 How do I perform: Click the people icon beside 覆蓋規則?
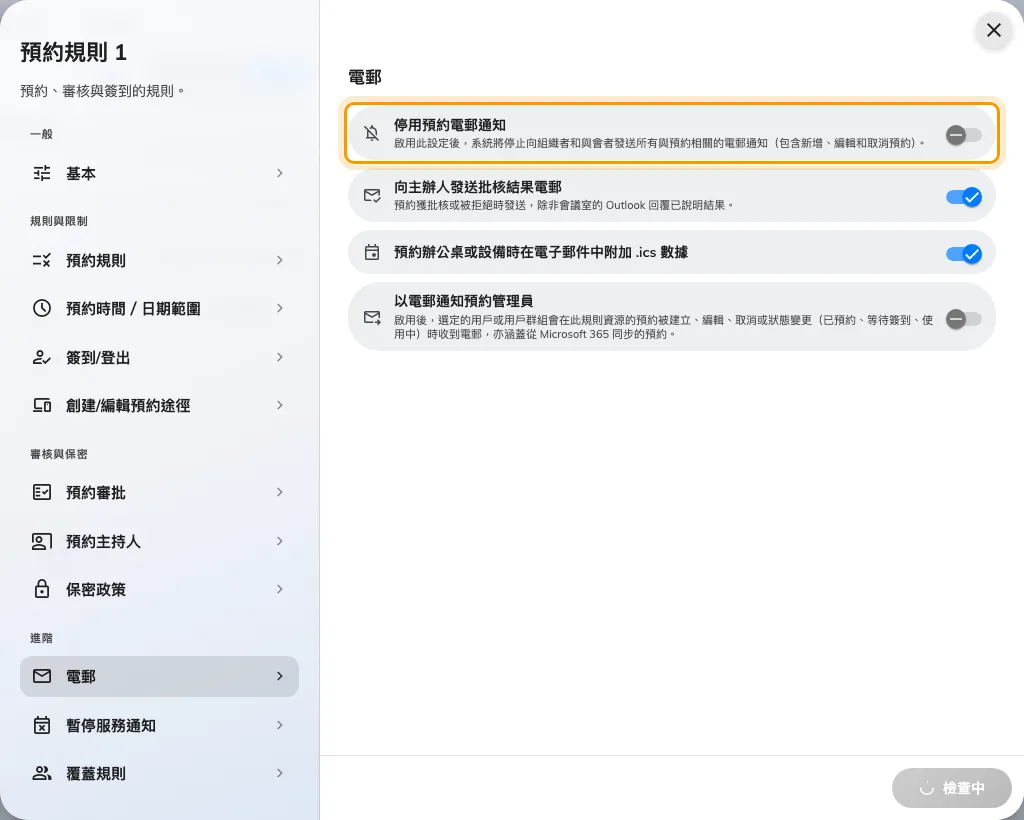[42, 774]
